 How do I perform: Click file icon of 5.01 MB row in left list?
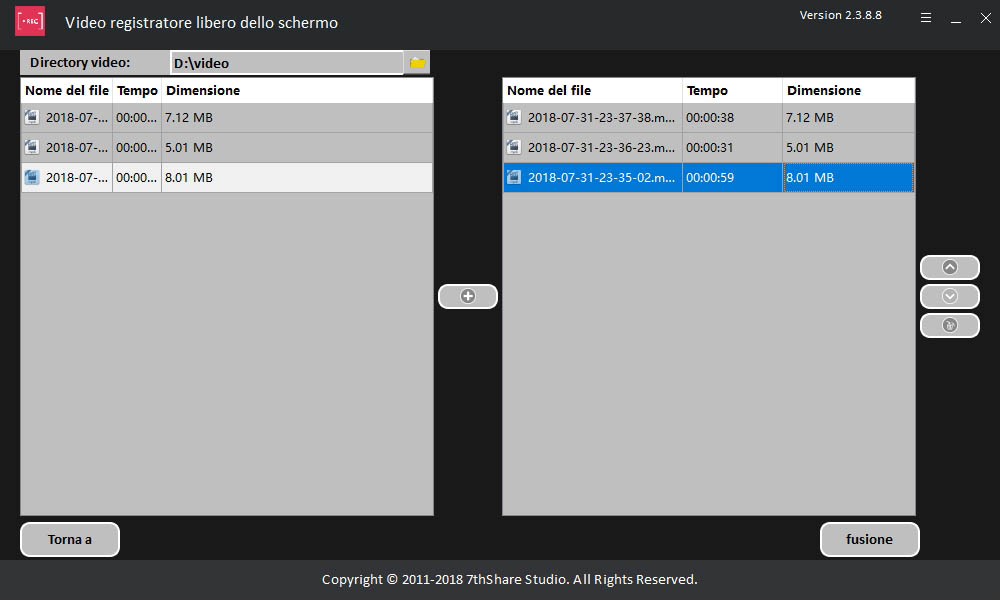31,147
